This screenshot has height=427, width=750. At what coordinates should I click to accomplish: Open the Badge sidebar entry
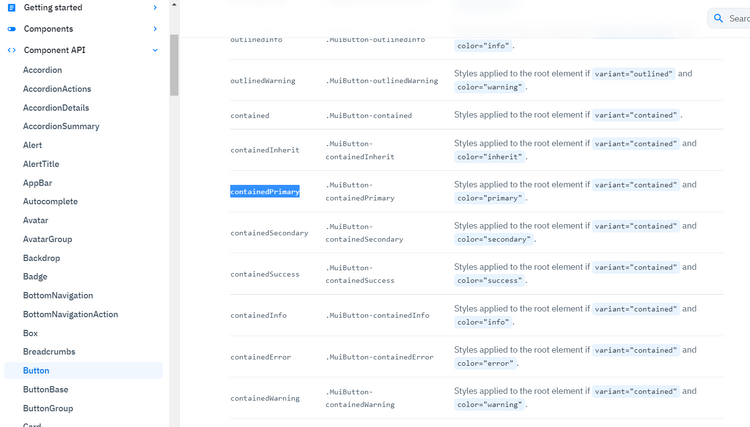(x=35, y=276)
